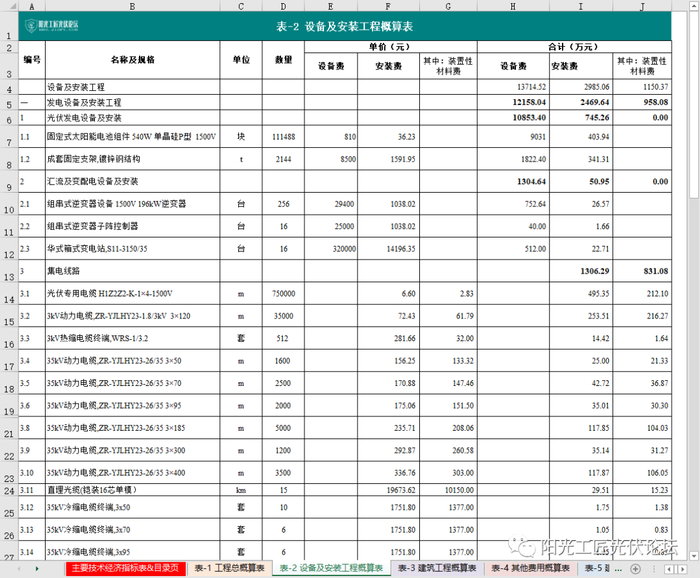Select row 7 header
Image resolution: width=700 pixels, height=578 pixels.
9,137
